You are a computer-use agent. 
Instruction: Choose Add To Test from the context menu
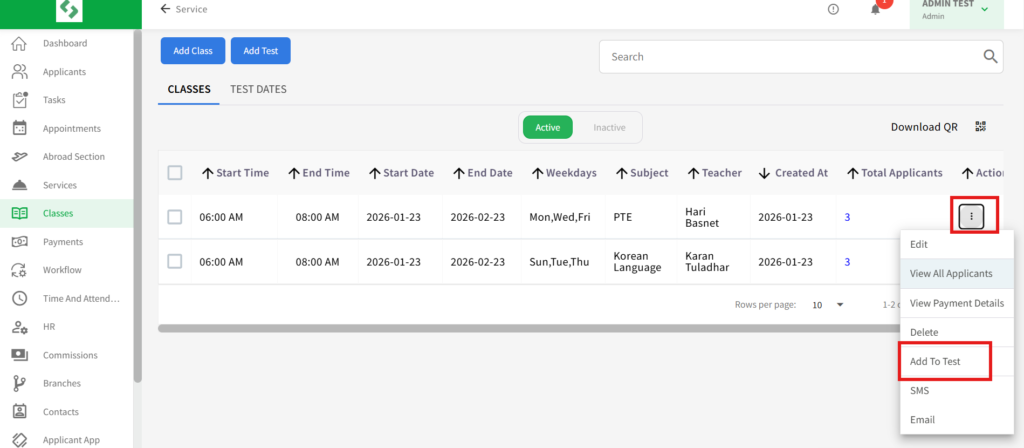click(935, 361)
